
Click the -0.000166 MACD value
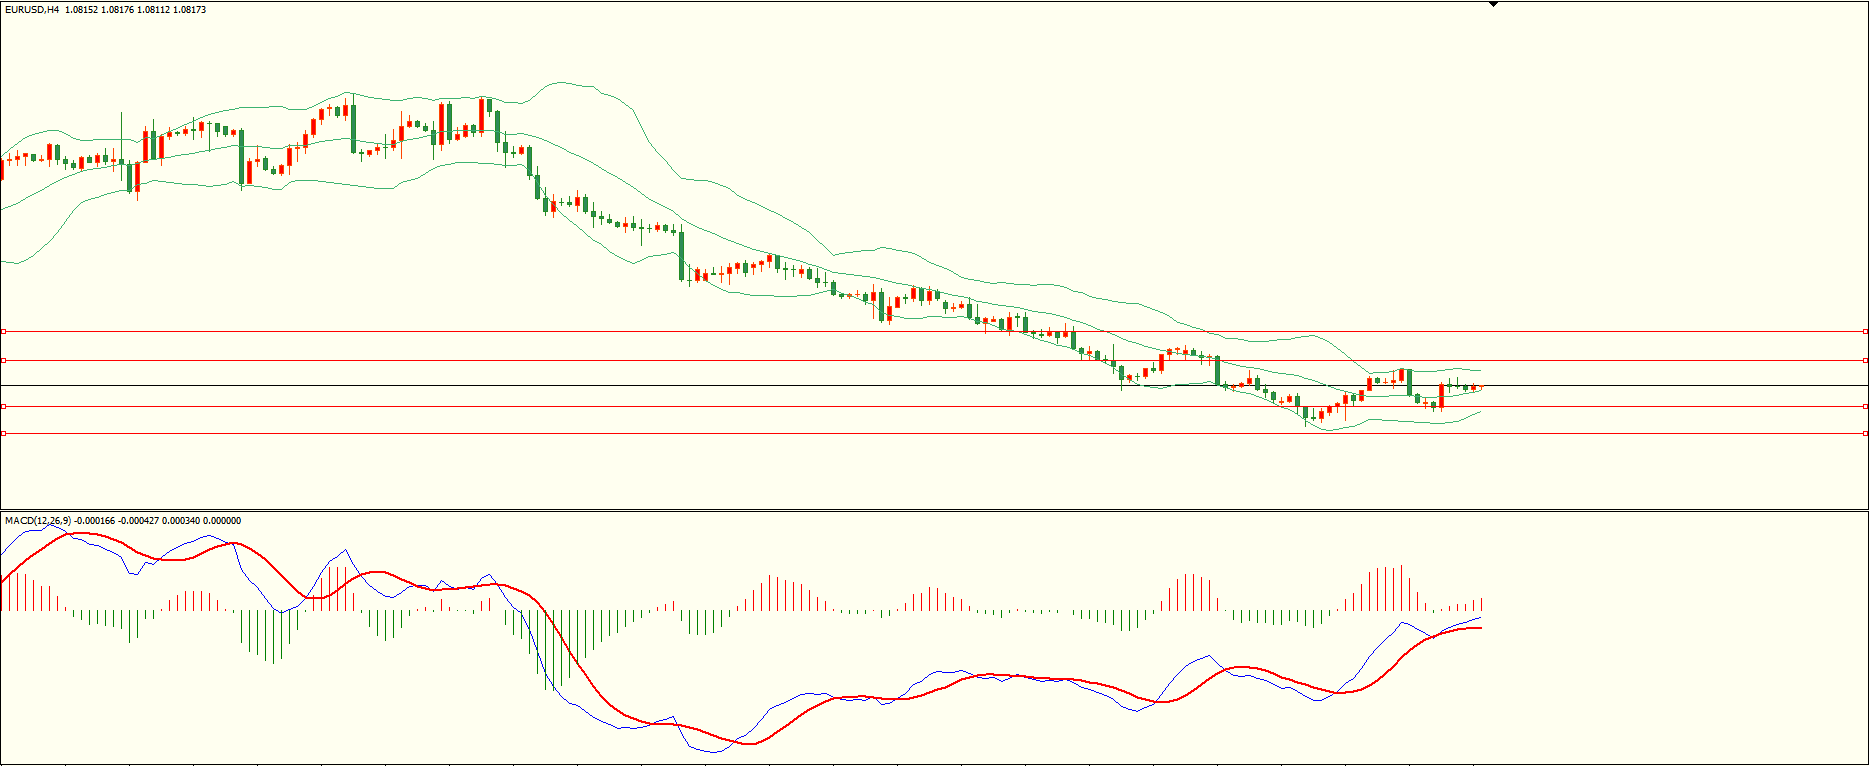pos(95,521)
